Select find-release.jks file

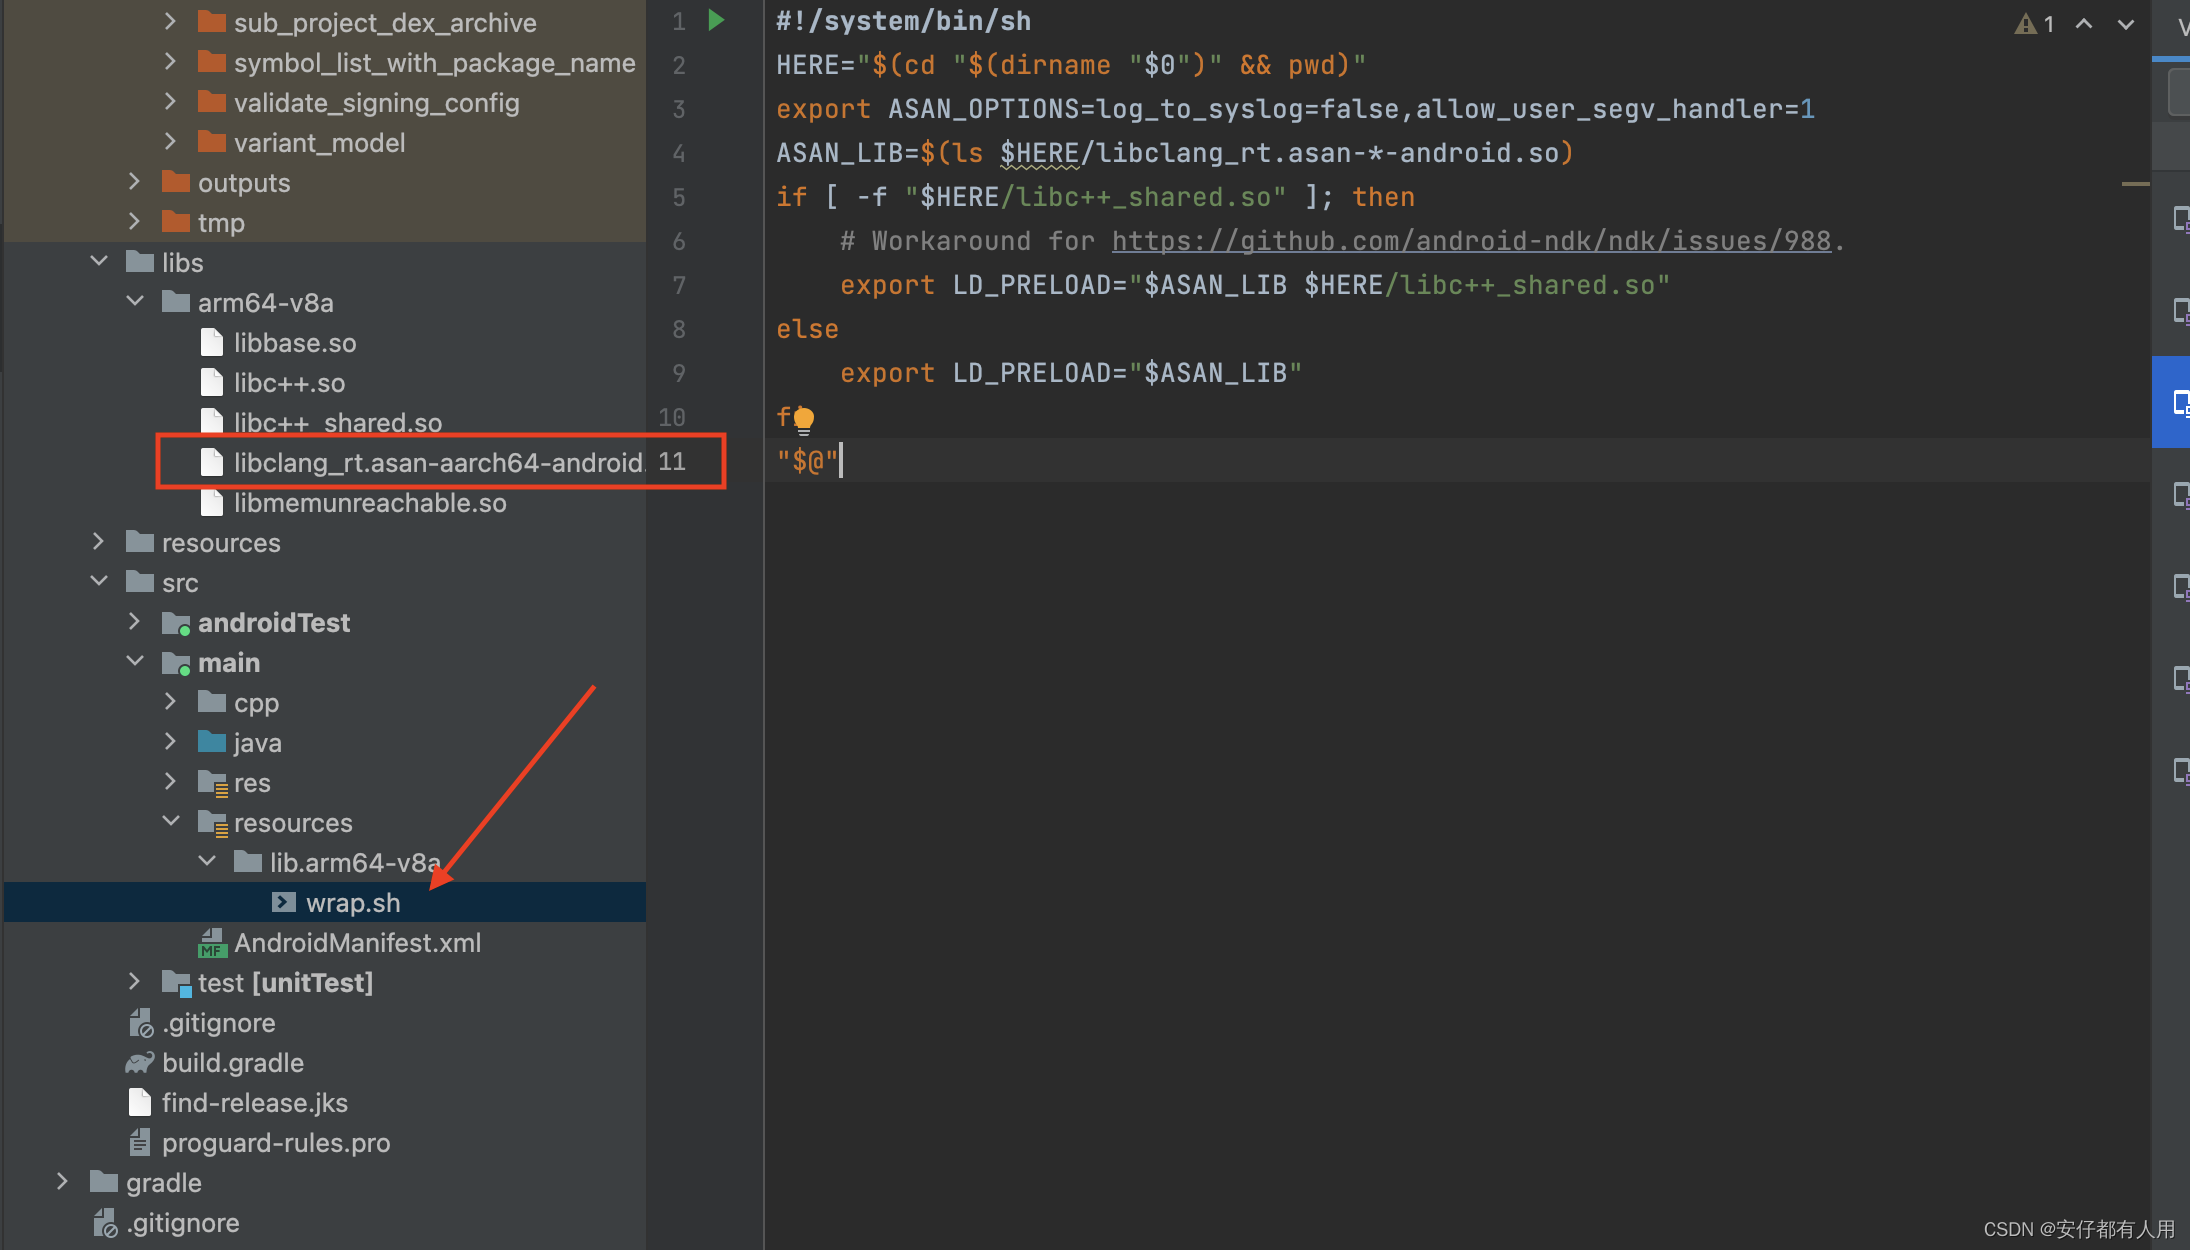click(254, 1103)
